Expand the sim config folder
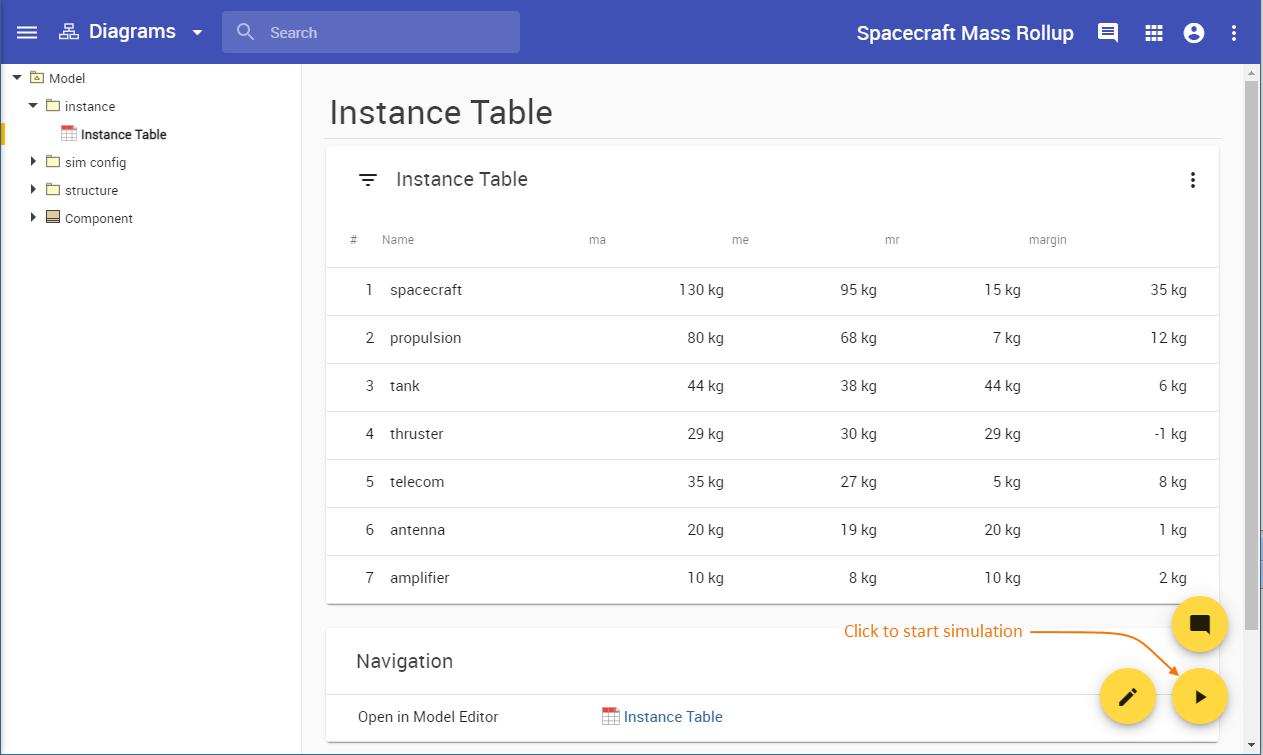 [x=33, y=162]
